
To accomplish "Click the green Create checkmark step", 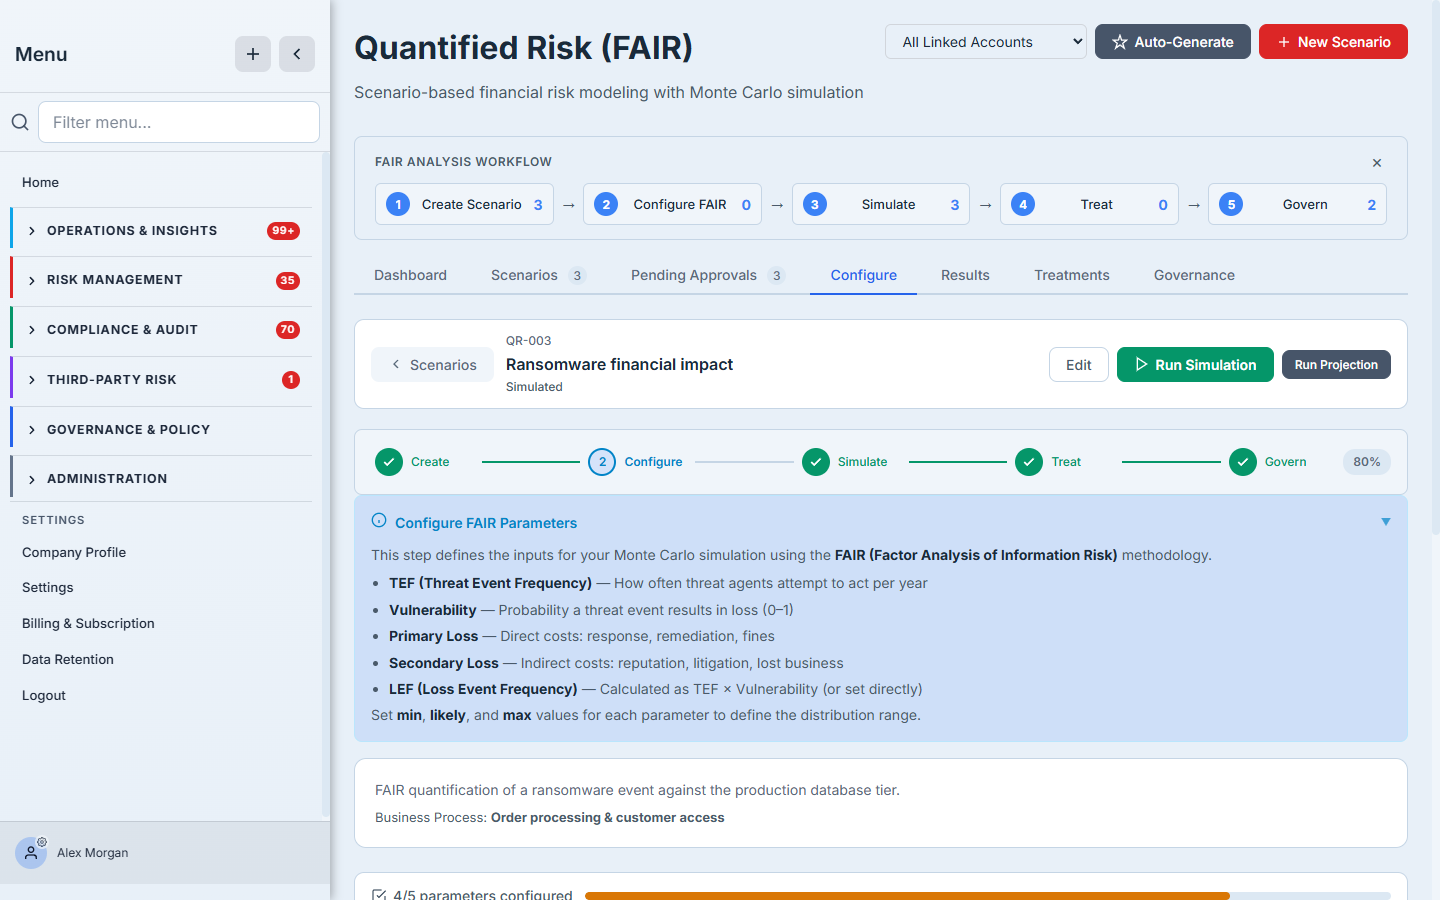I will pyautogui.click(x=389, y=462).
